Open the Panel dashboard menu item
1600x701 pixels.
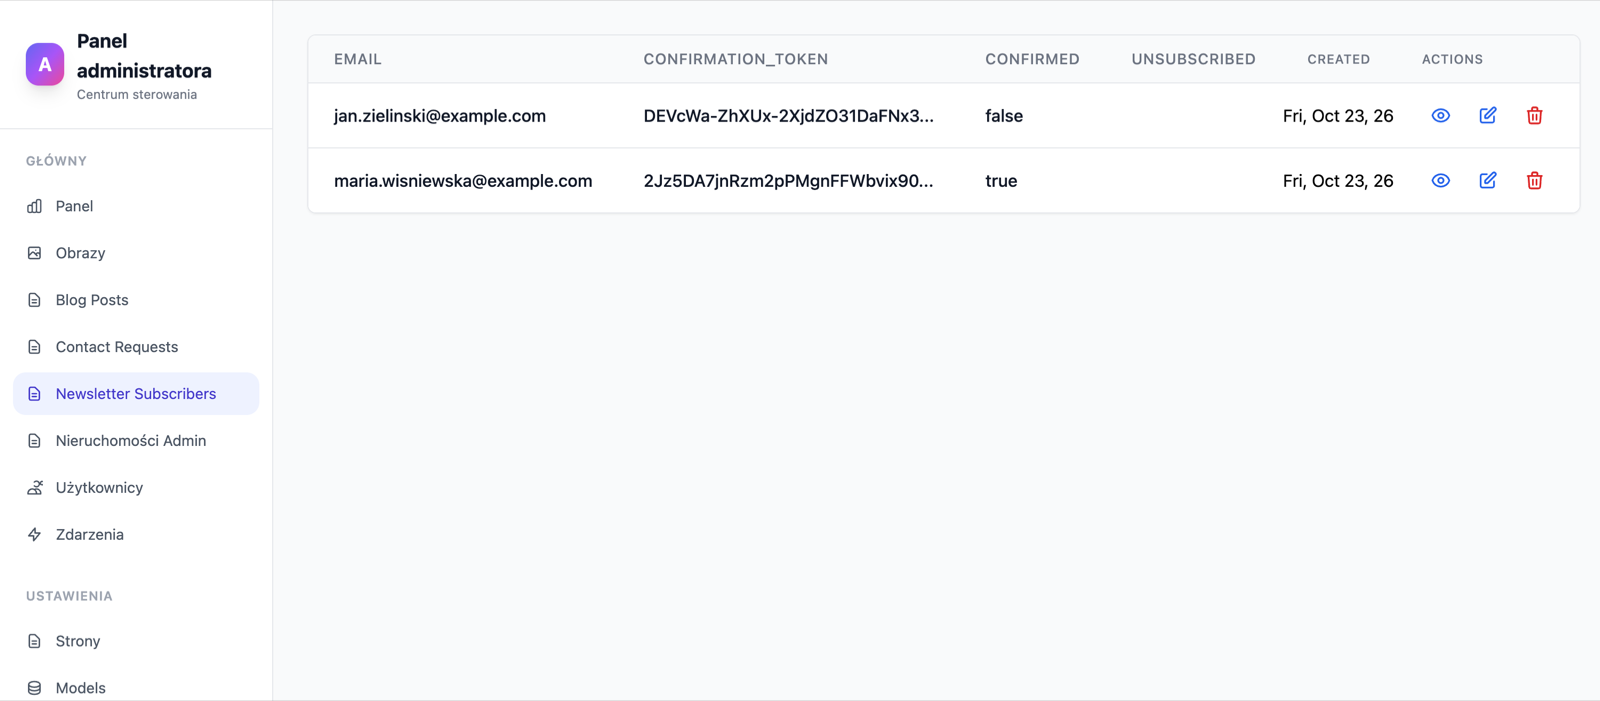[136, 206]
